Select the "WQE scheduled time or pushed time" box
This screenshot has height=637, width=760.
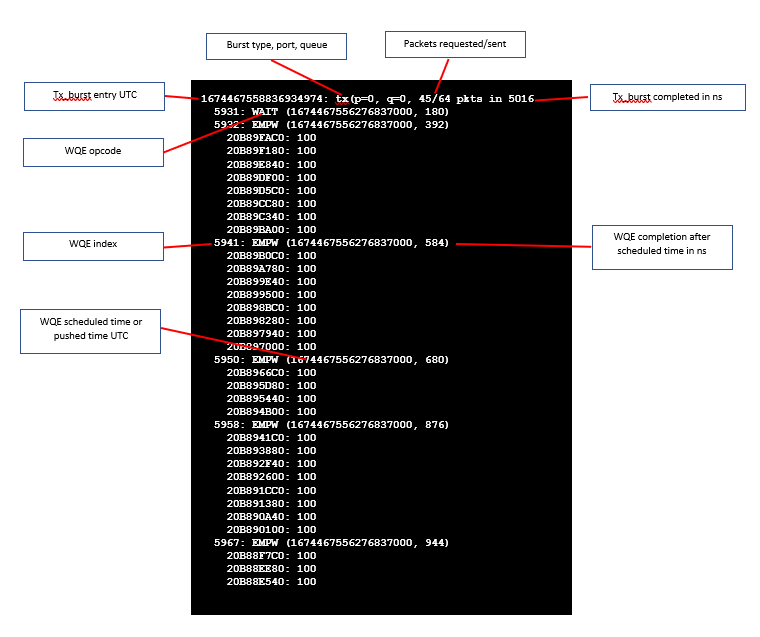(91, 330)
